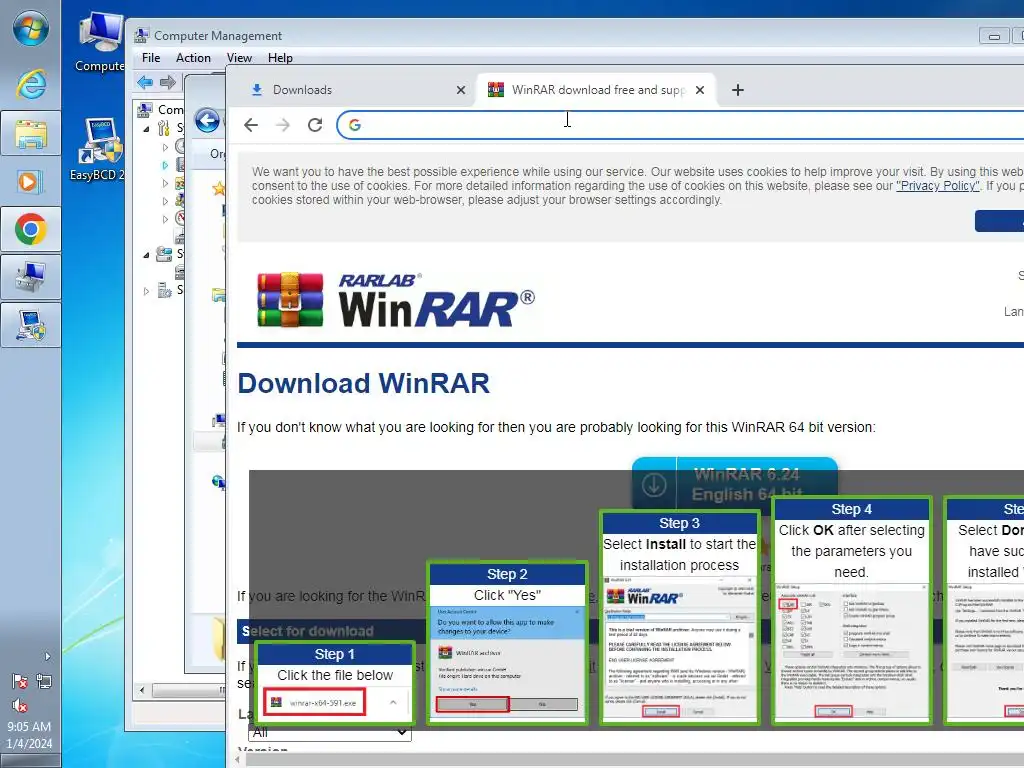Image resolution: width=1024 pixels, height=768 pixels.
Task: Click the 'Download WinRAR' heading
Action: tap(364, 383)
